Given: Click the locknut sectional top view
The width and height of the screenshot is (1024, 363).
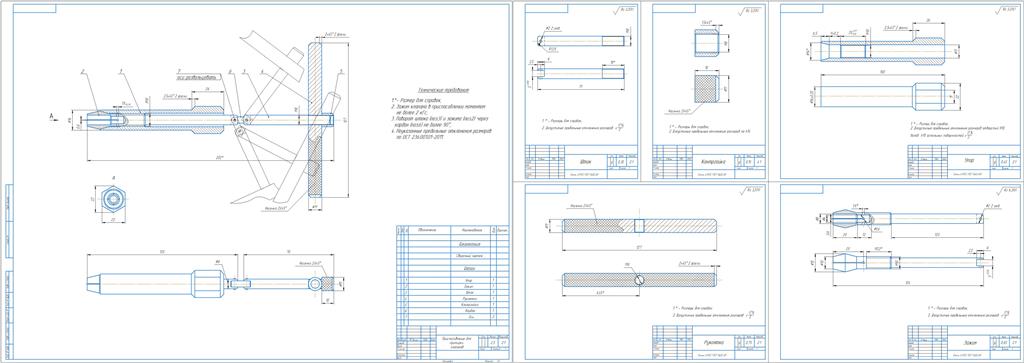Looking at the screenshot, I should point(705,43).
